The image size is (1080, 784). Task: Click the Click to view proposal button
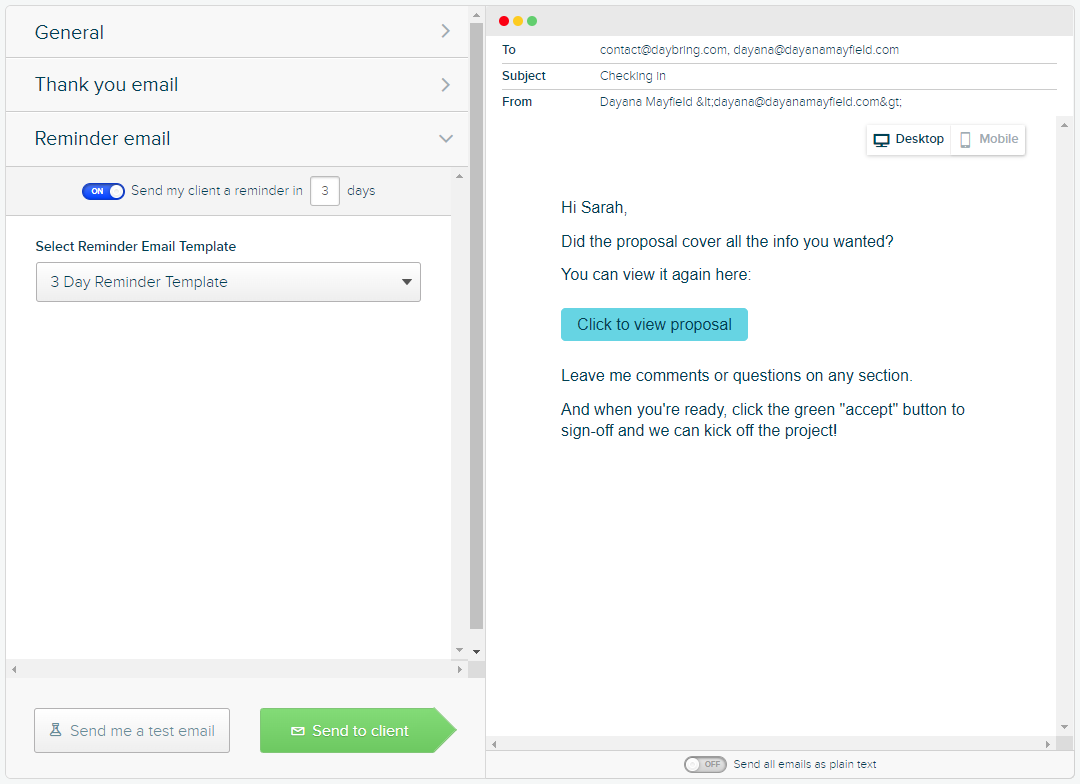(654, 324)
